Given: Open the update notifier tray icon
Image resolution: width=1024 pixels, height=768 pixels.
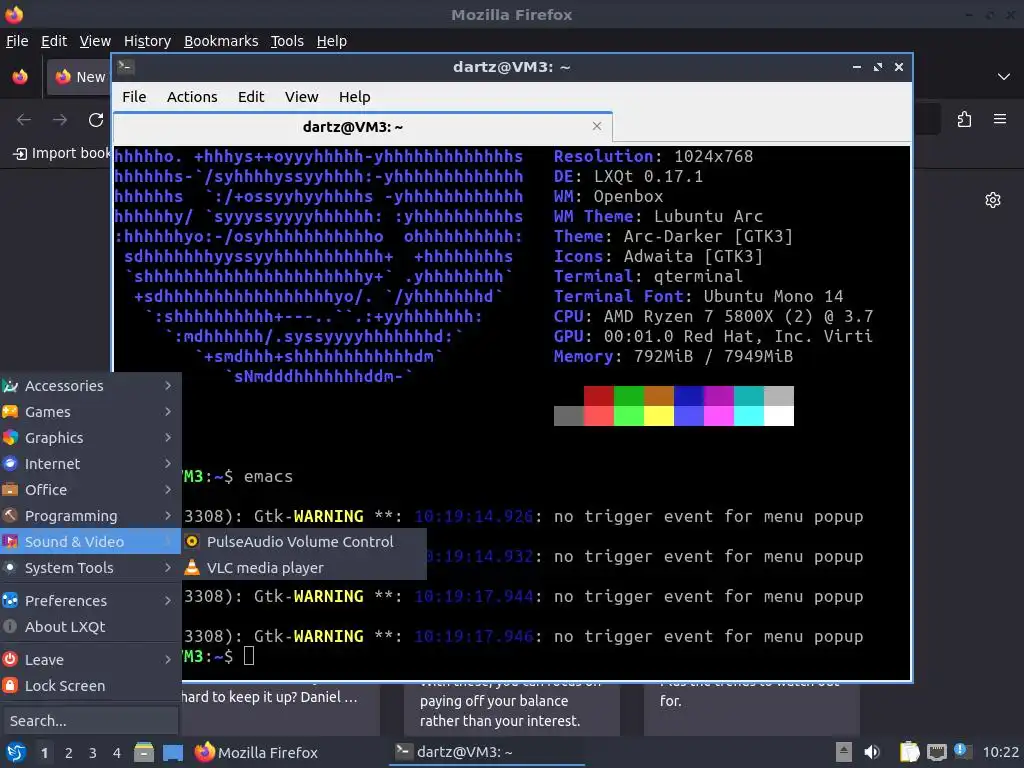Looking at the screenshot, I should point(963,752).
